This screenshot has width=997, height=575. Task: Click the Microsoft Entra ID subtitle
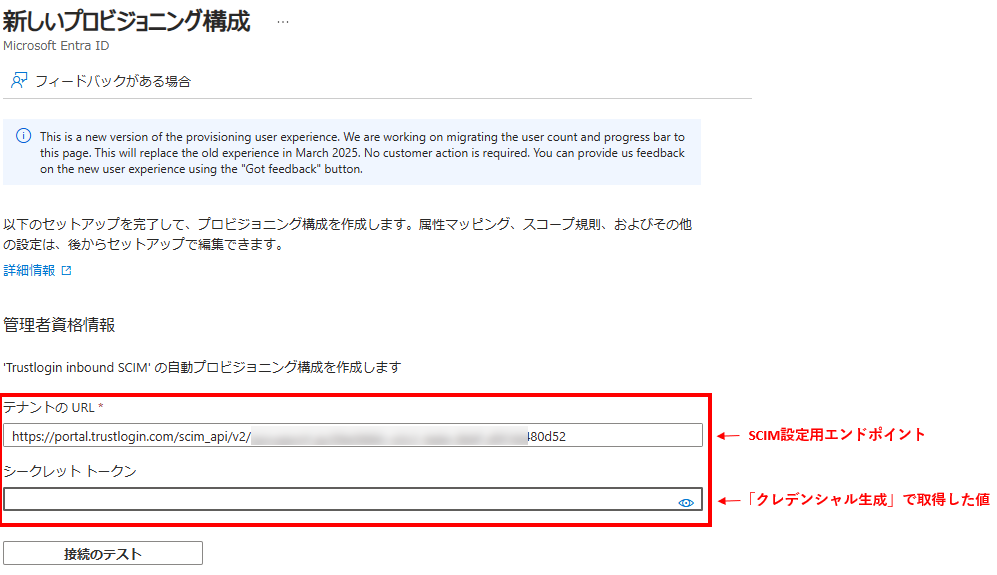[x=56, y=46]
